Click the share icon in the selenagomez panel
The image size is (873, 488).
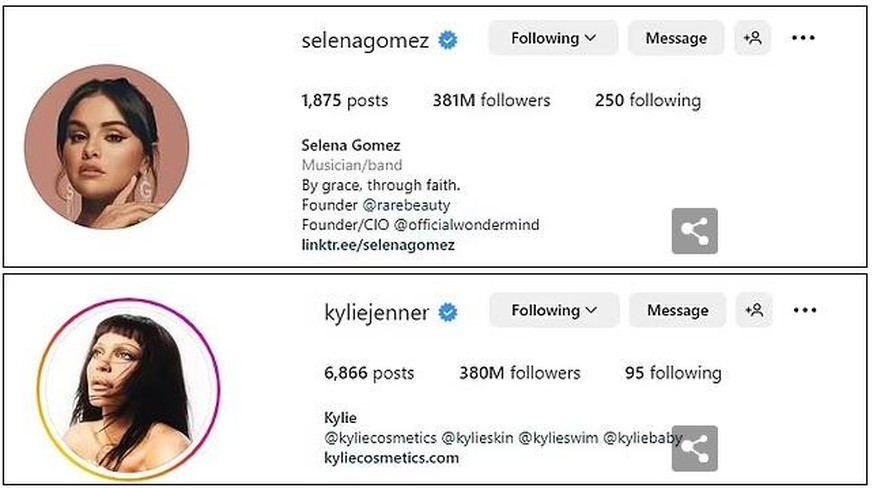[694, 232]
